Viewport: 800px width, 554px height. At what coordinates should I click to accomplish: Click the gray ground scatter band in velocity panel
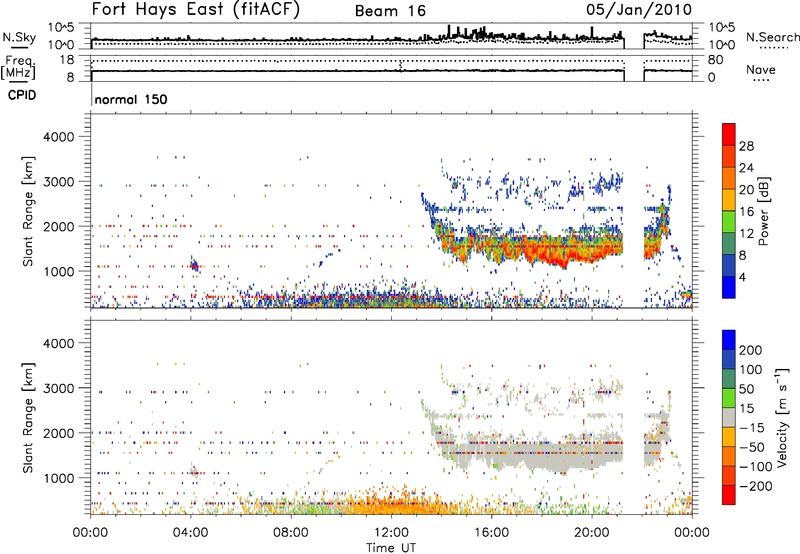(531, 454)
